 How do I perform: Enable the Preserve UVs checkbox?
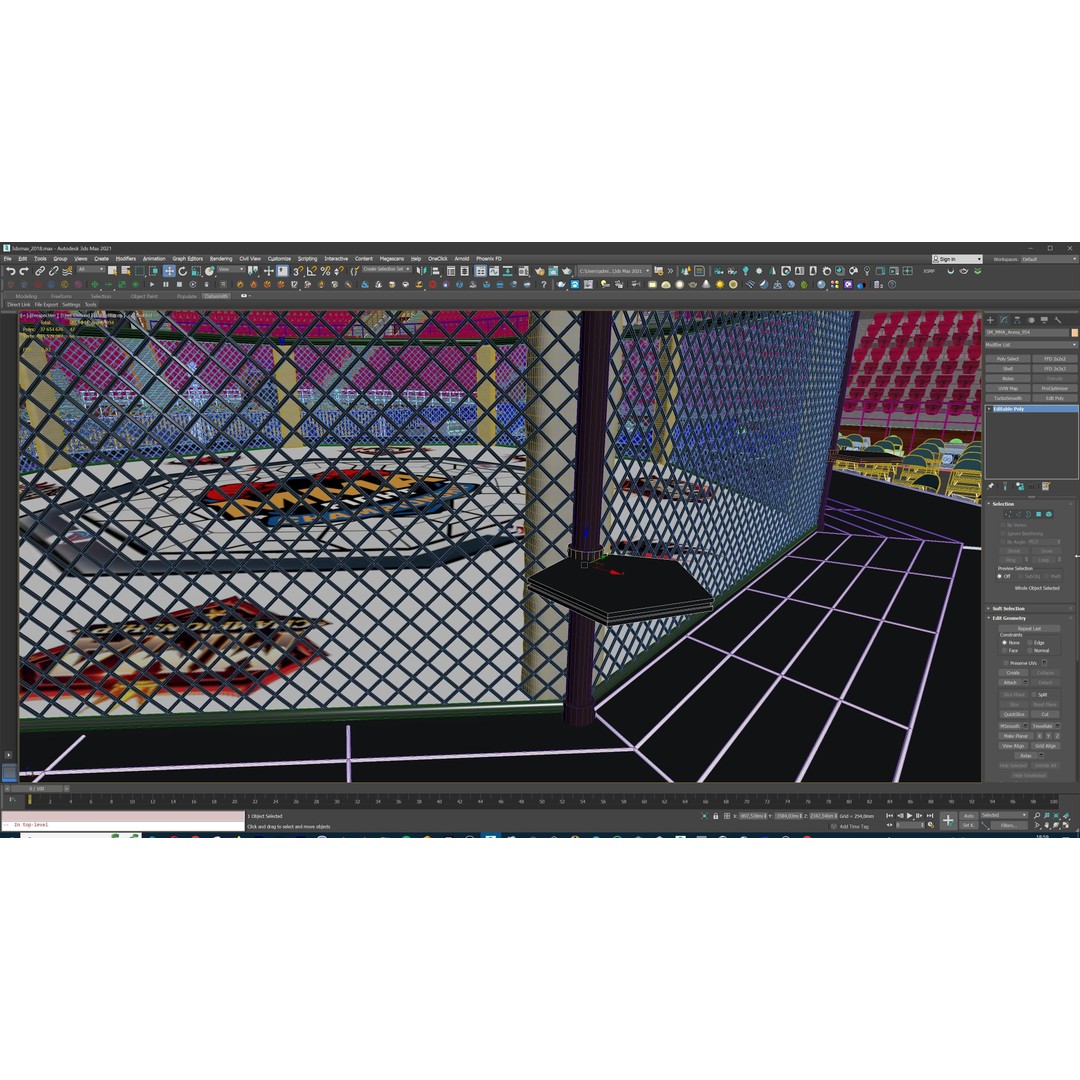click(x=1006, y=663)
